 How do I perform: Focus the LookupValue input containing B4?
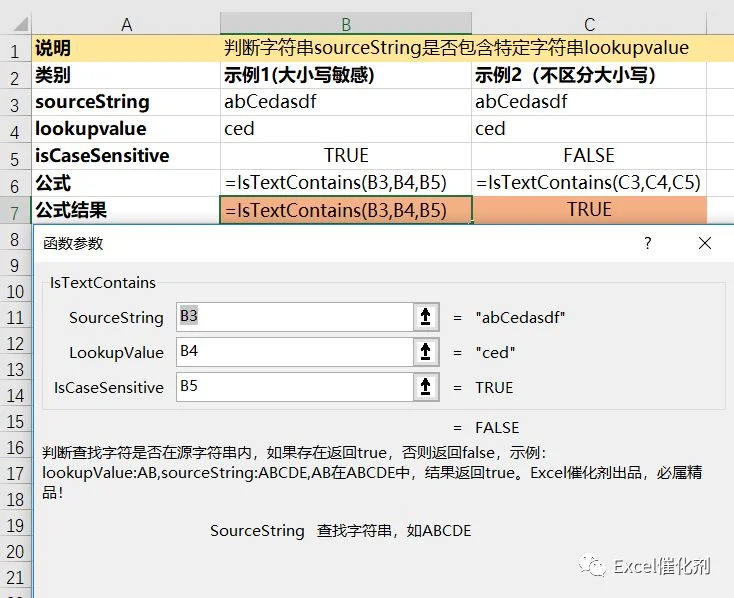[x=295, y=352]
